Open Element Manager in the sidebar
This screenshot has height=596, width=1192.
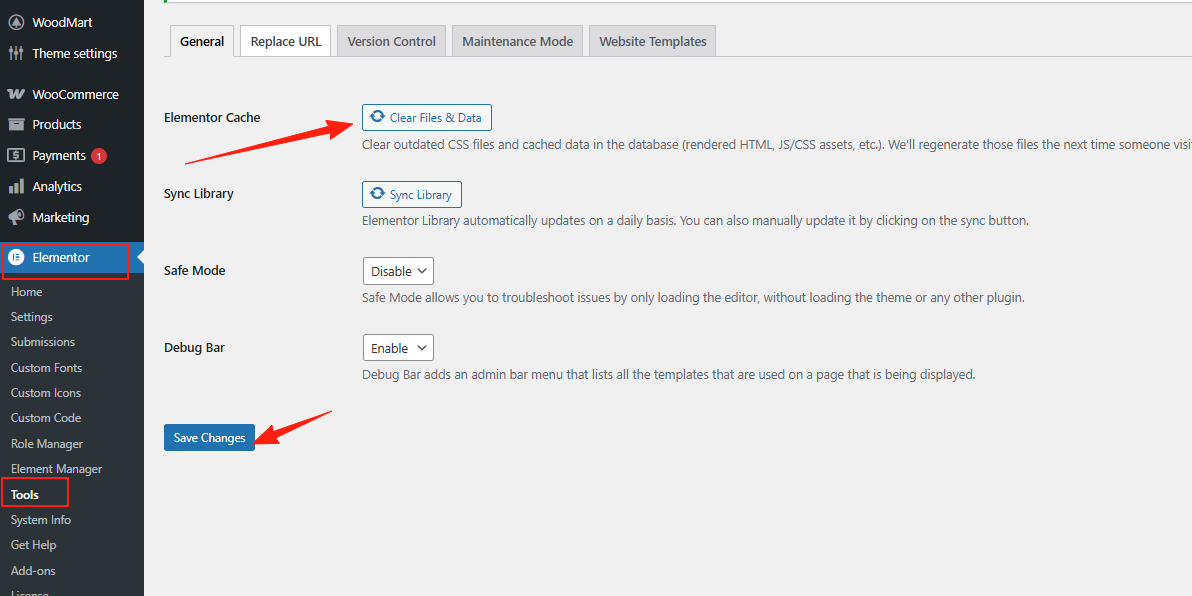pos(56,469)
